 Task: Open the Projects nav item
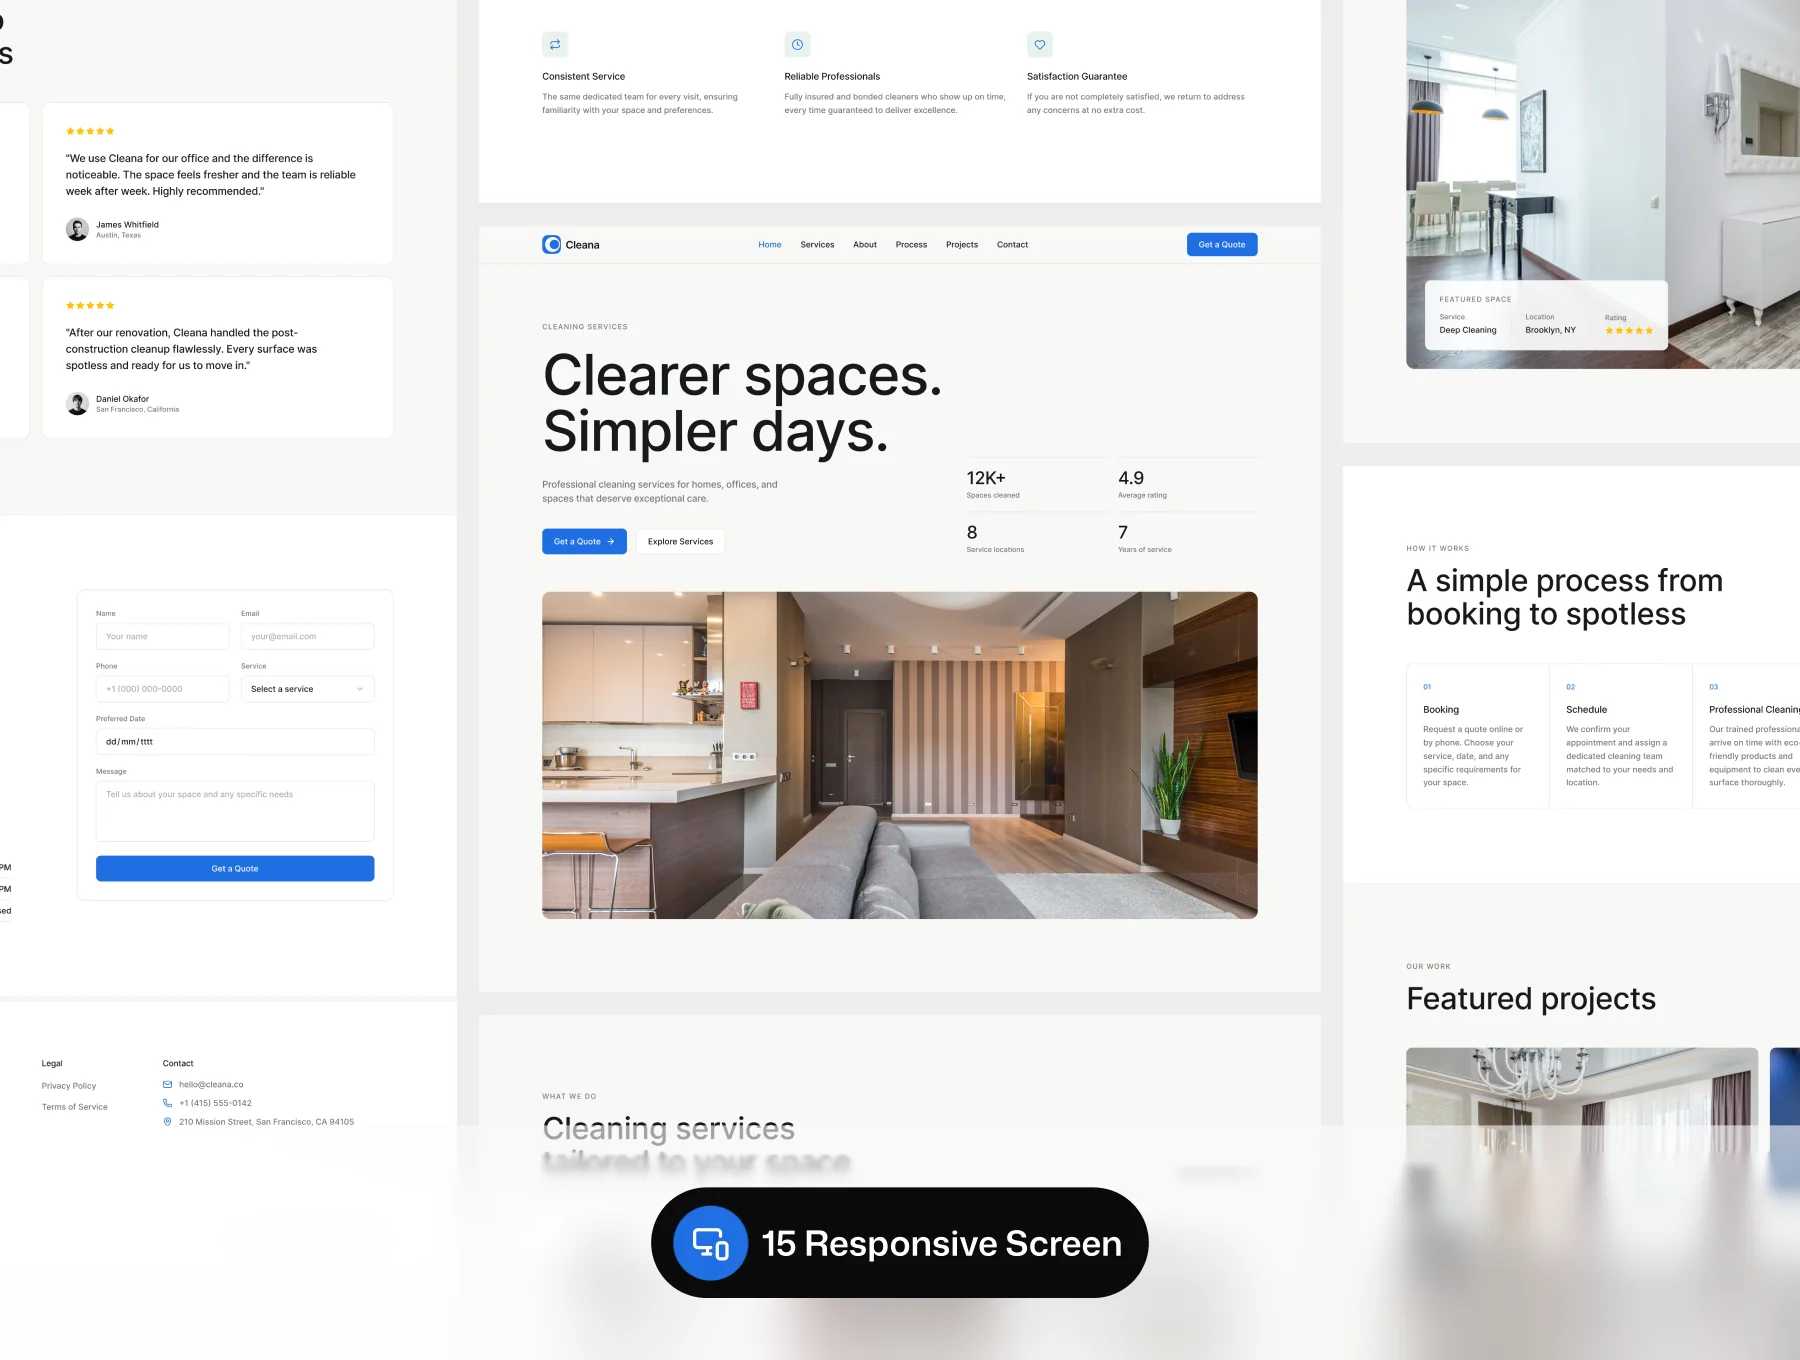click(962, 245)
